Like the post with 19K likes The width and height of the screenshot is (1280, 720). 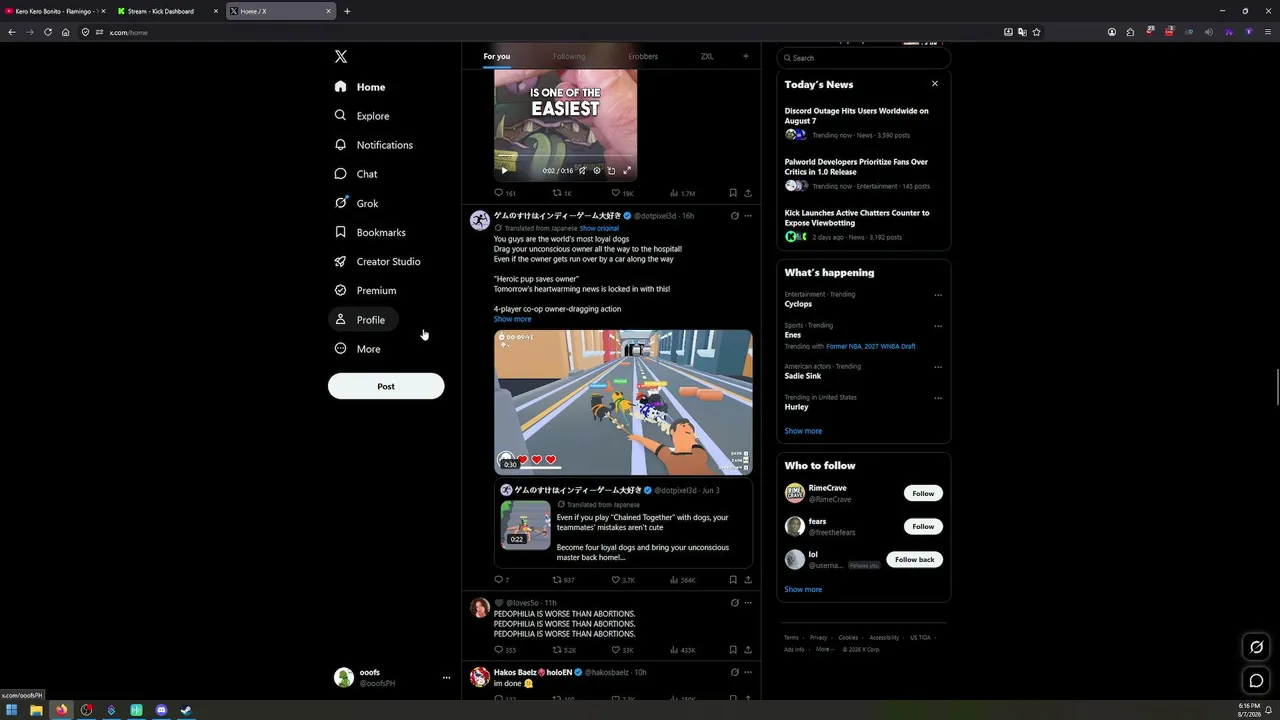point(622,193)
